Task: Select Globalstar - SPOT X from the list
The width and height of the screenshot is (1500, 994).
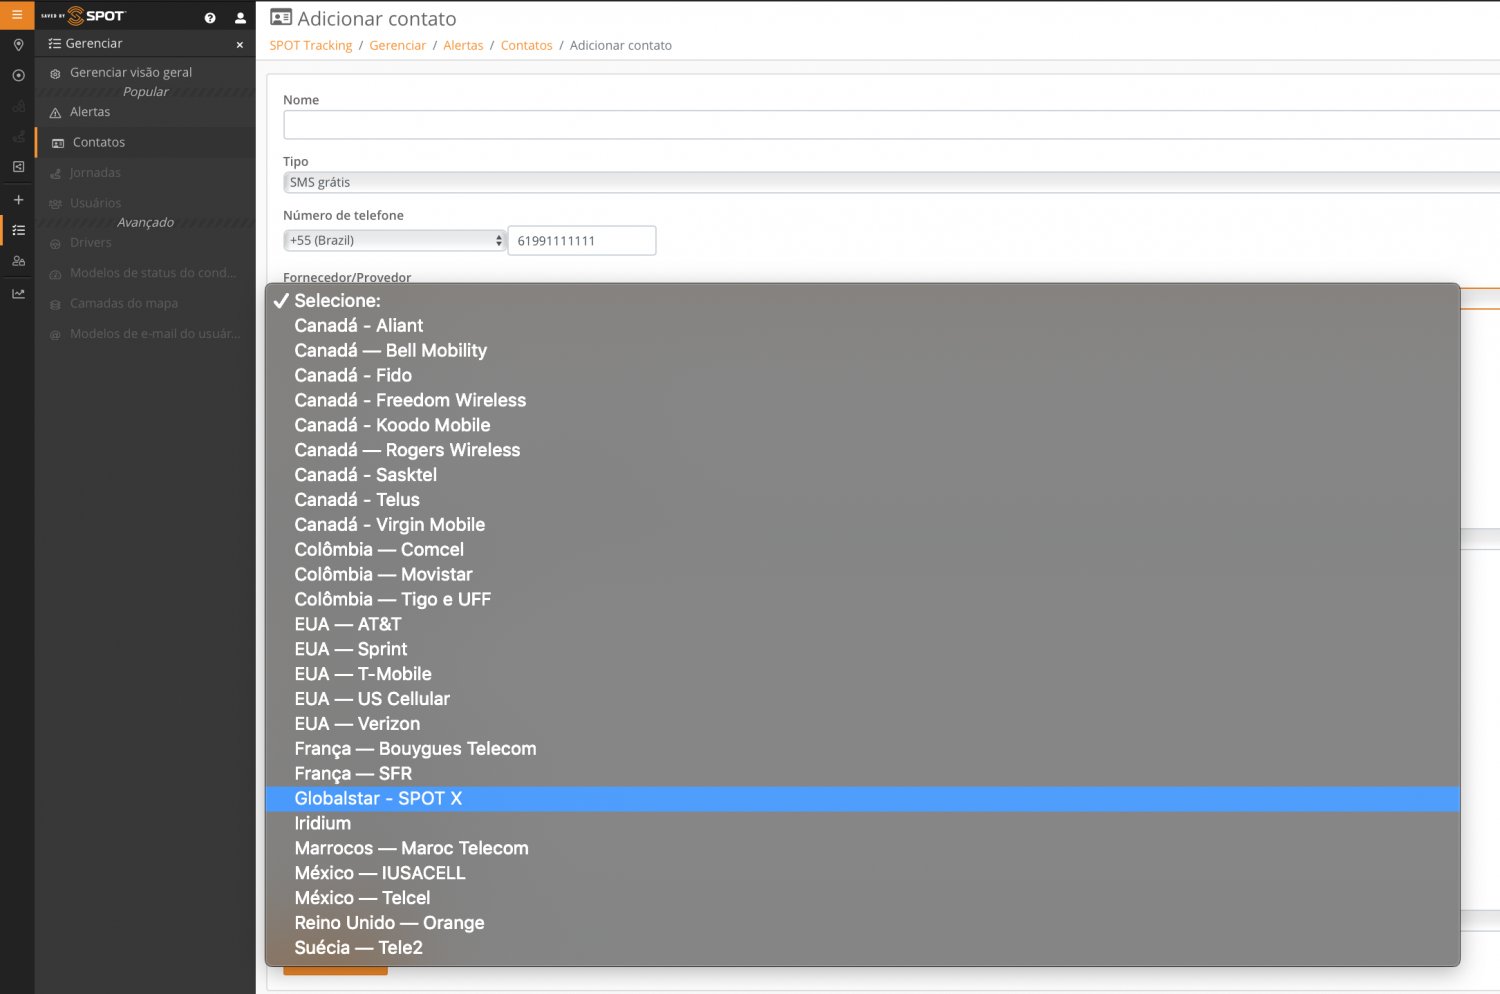Action: click(378, 799)
